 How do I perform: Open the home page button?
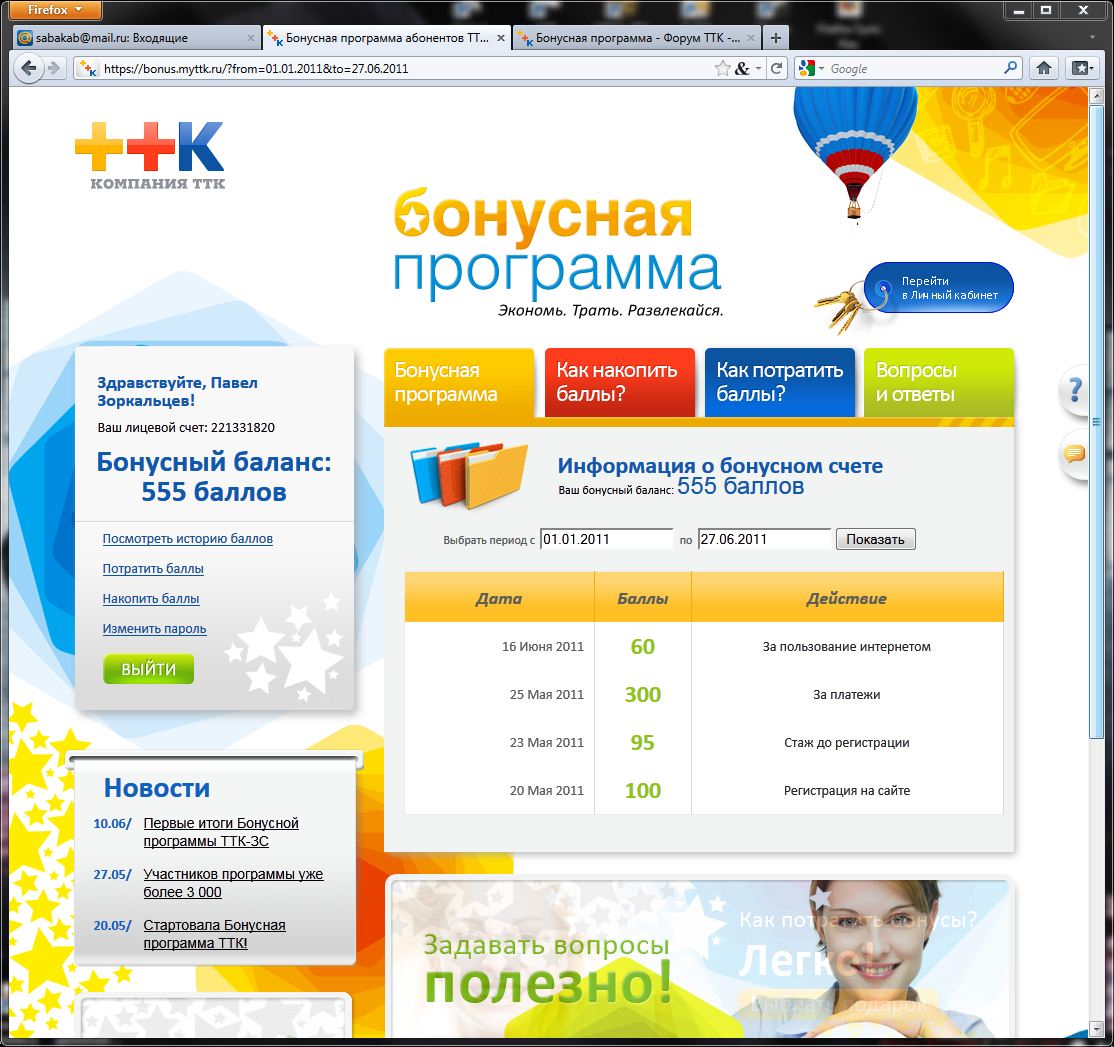(x=1044, y=68)
